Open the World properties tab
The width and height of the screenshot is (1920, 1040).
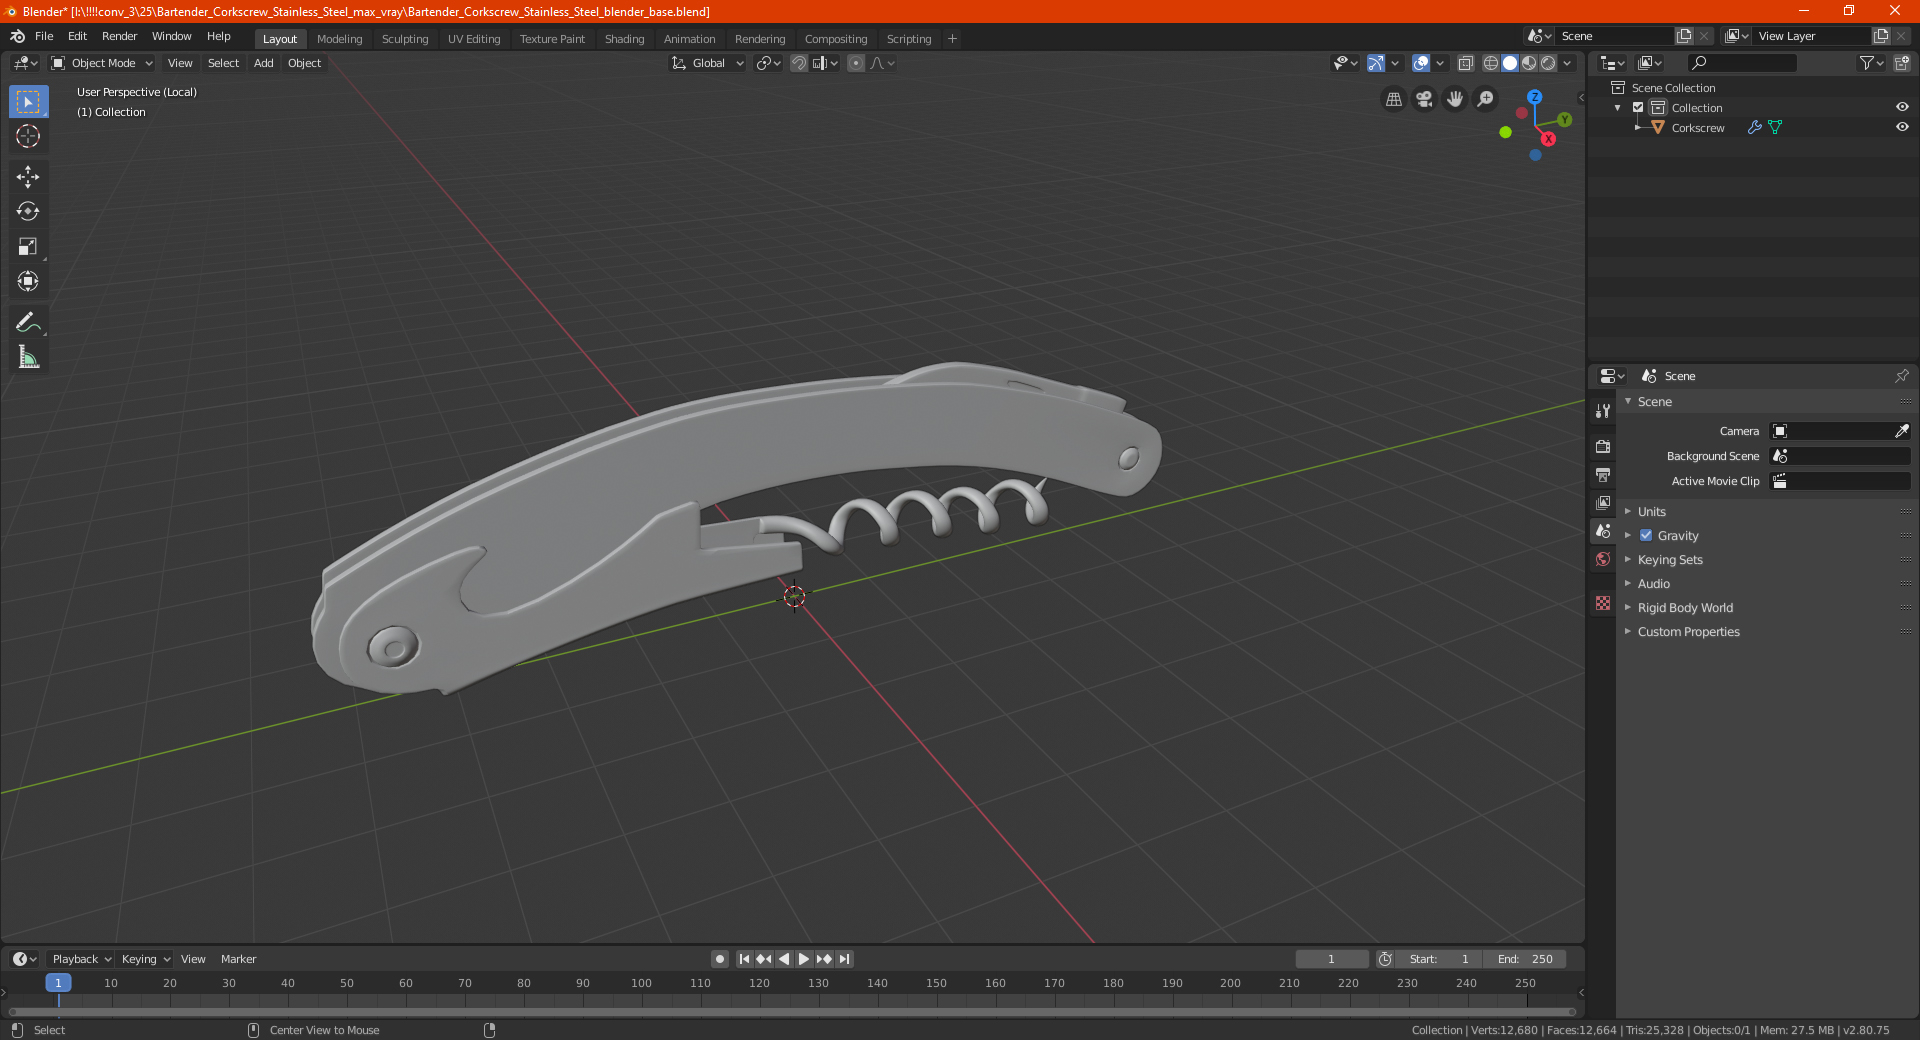pyautogui.click(x=1603, y=559)
